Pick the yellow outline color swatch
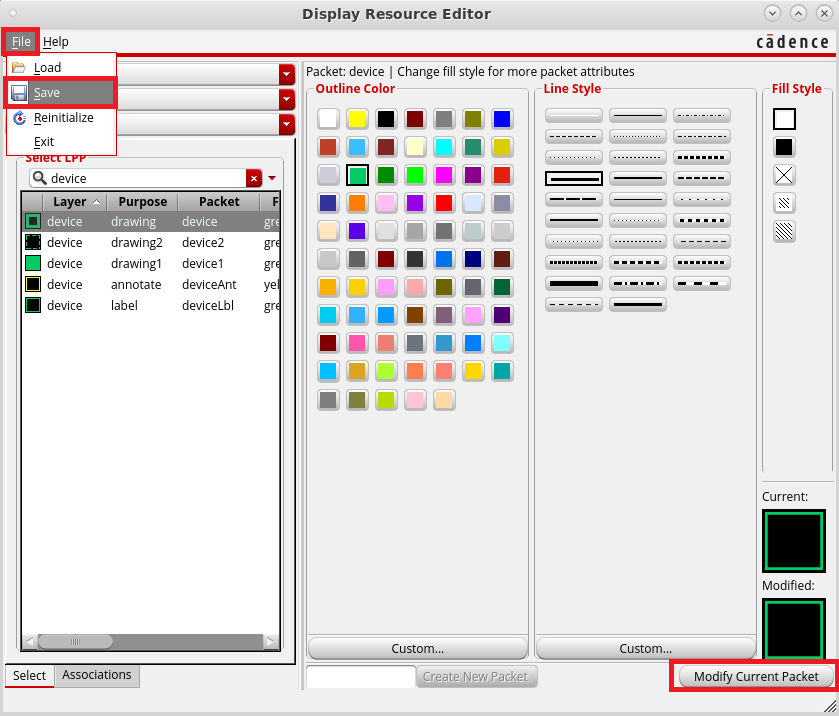The height and width of the screenshot is (716, 839). pos(357,119)
